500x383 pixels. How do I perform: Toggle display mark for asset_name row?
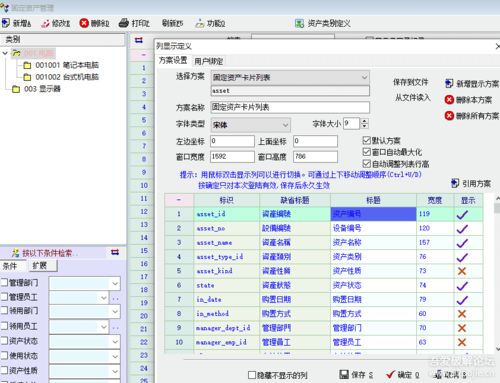point(462,243)
